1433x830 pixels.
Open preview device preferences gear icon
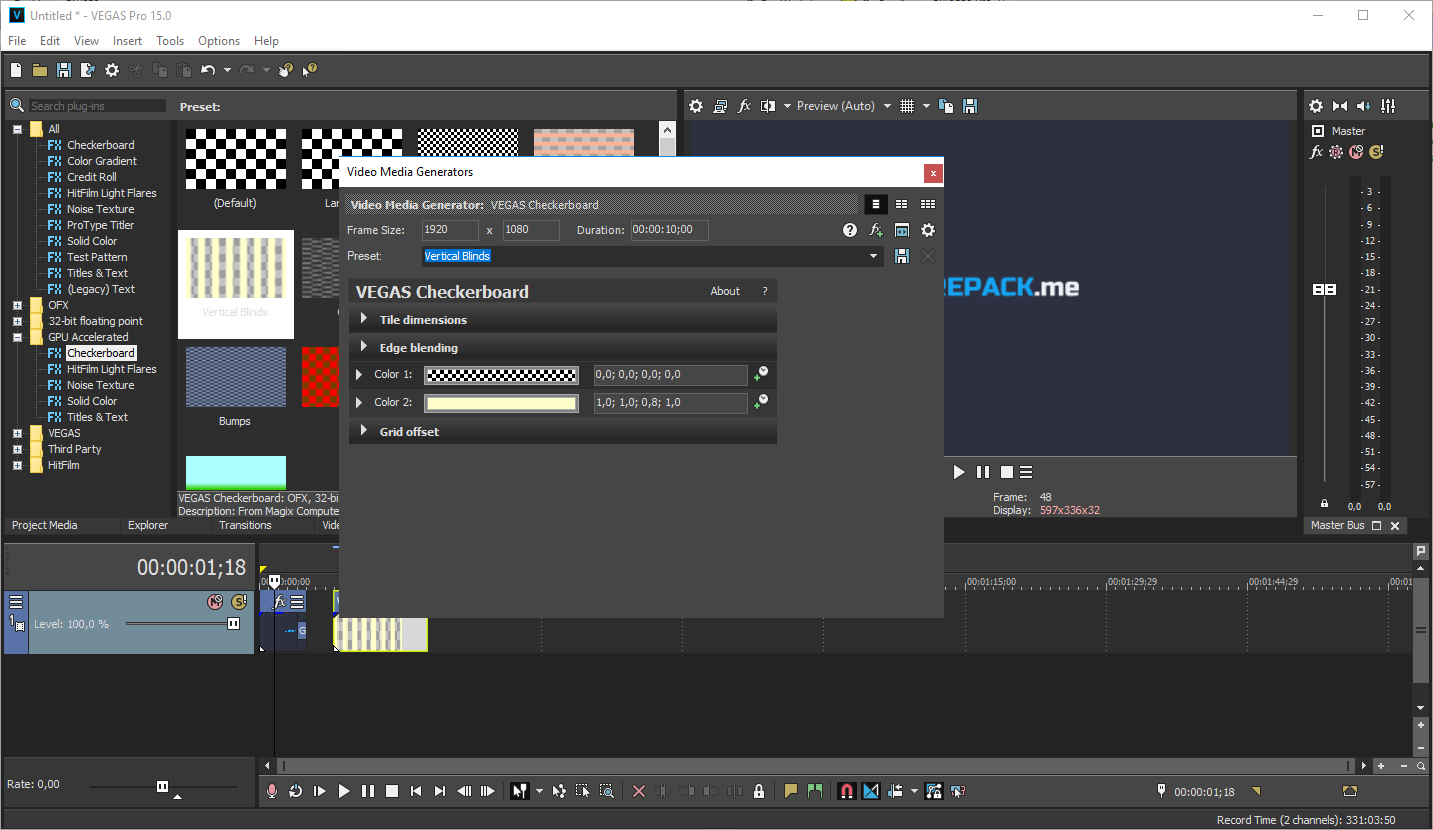point(696,106)
